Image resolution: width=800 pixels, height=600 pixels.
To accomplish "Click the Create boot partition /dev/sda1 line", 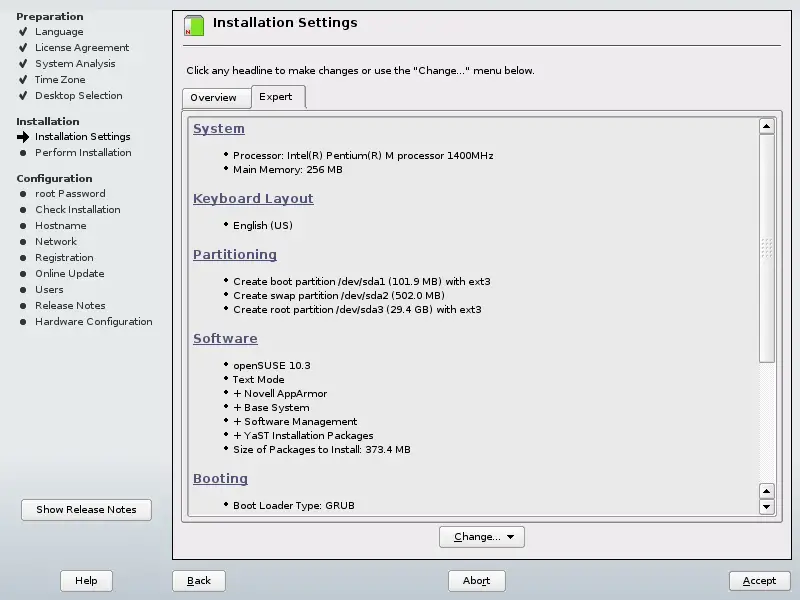I will 362,282.
